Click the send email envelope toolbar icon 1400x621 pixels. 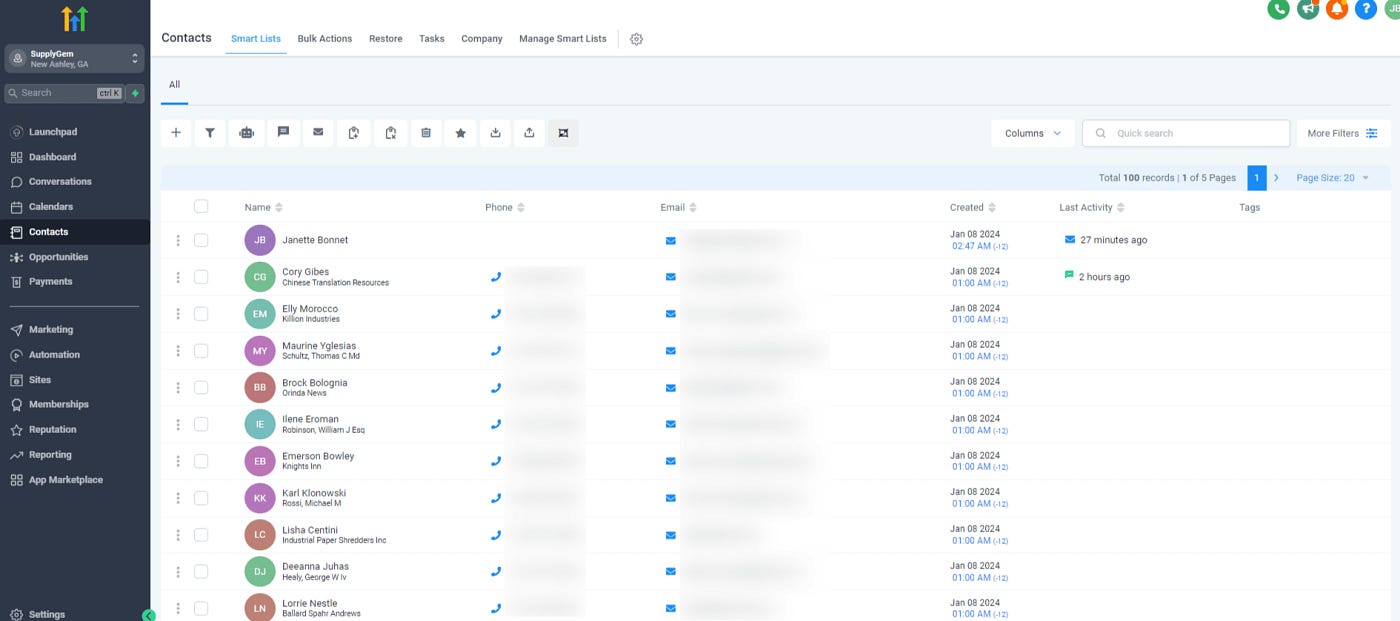click(x=318, y=133)
